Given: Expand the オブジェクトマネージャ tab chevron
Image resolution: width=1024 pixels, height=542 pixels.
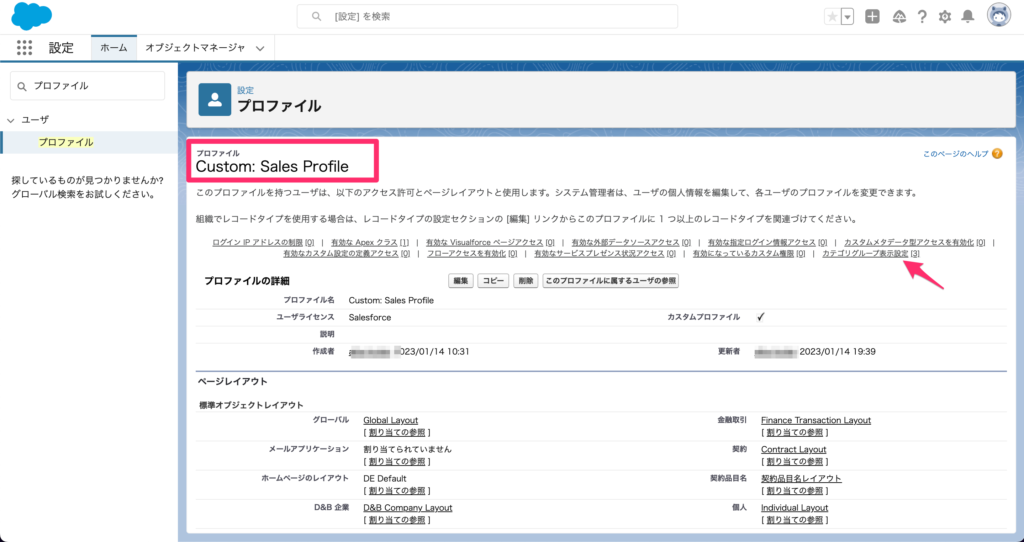Looking at the screenshot, I should (x=260, y=48).
